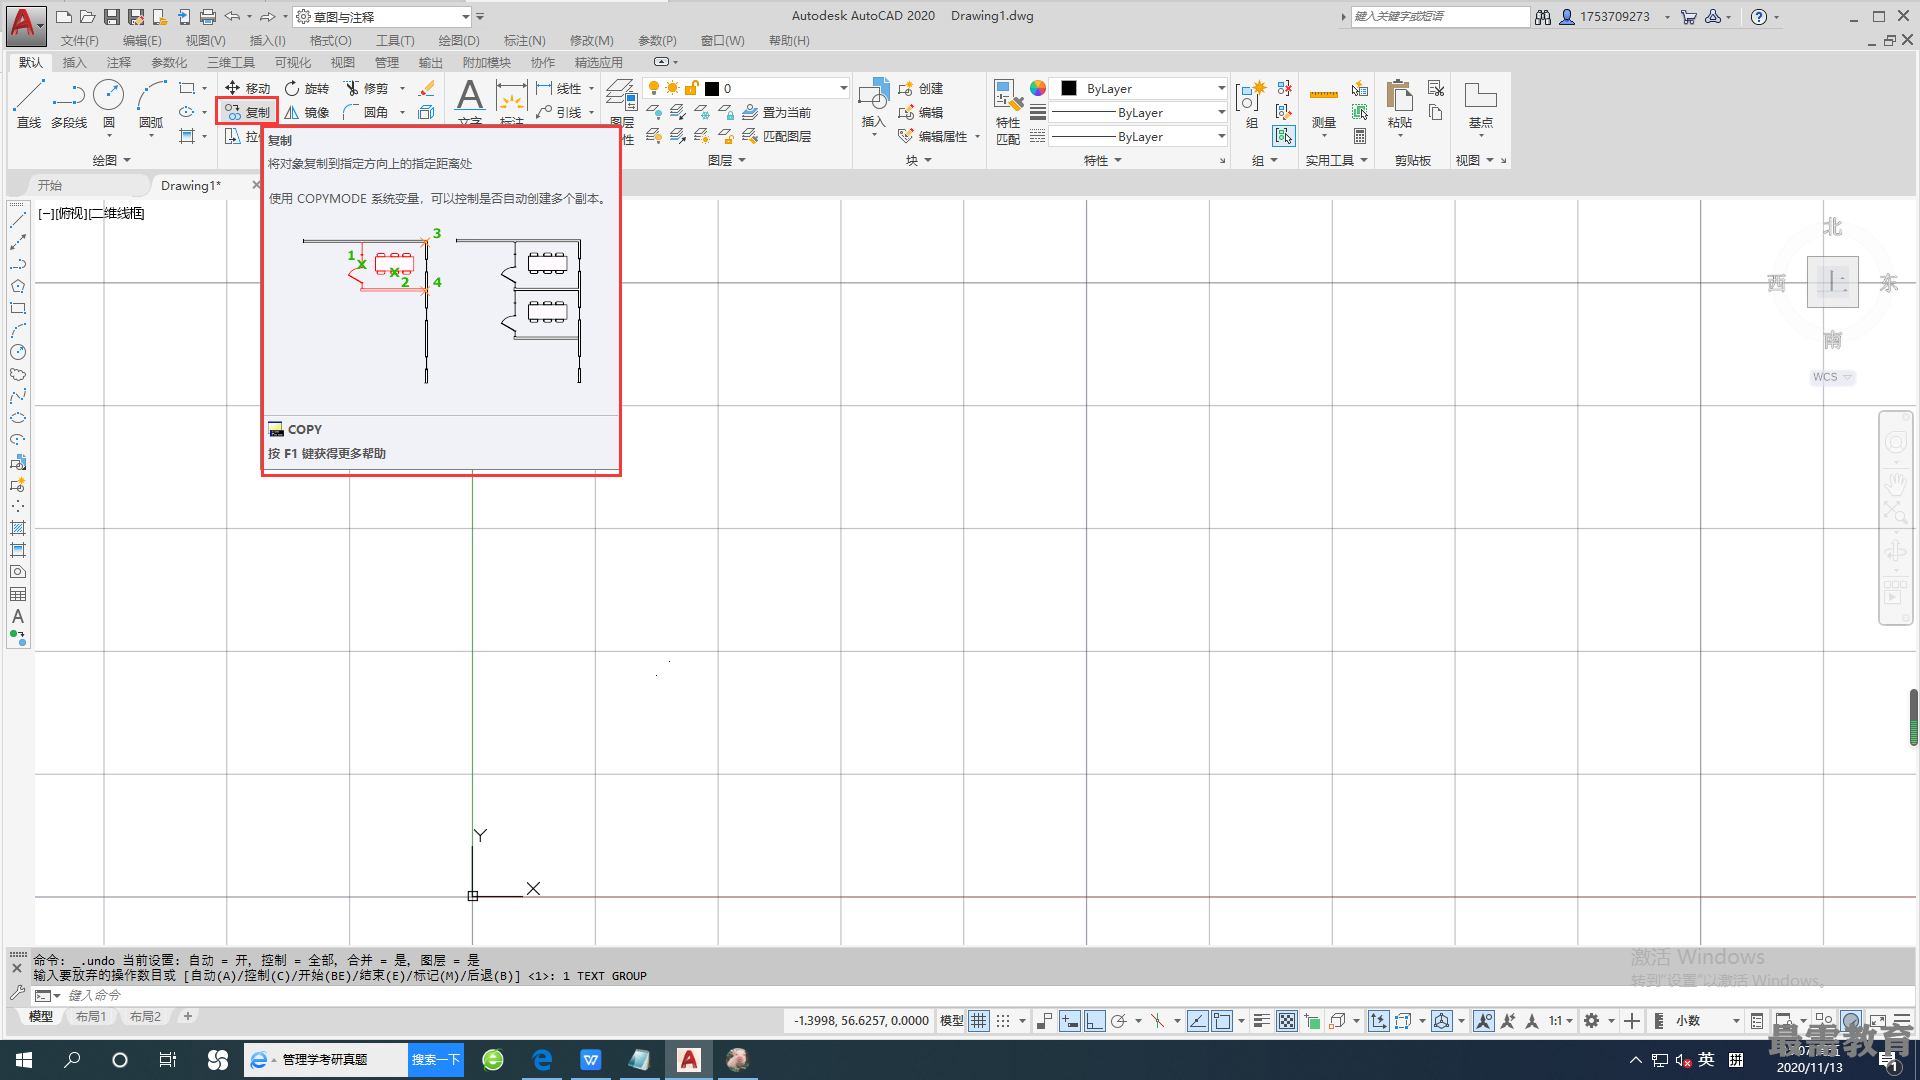
Task: Click the 模型 model space button
Action: click(951, 1021)
